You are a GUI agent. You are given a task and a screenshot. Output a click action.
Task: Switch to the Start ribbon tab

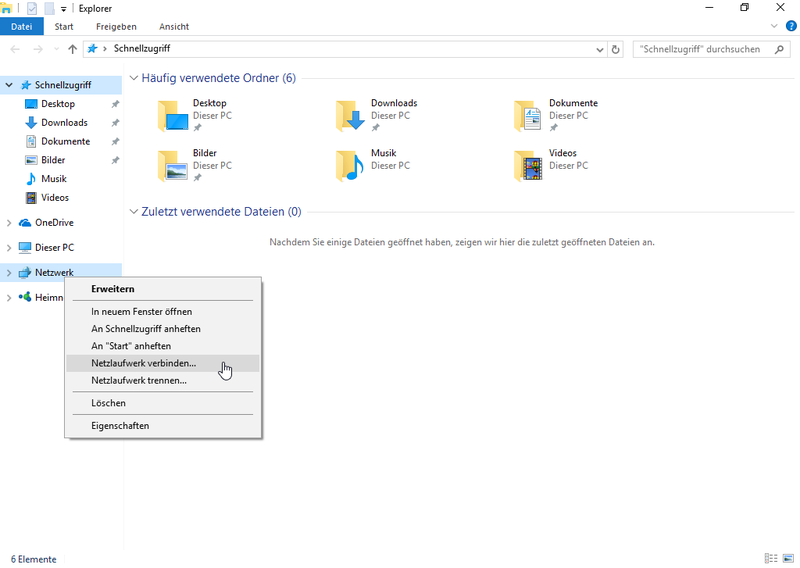point(64,27)
